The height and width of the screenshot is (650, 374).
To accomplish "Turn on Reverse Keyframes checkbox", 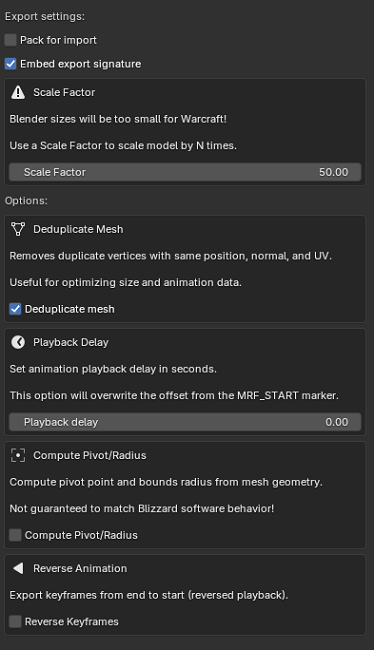I will (x=15, y=621).
